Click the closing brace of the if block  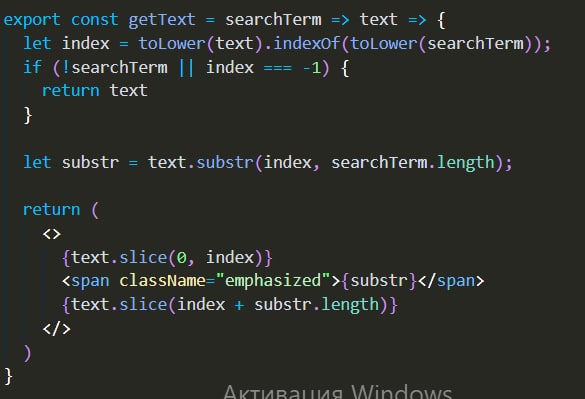tap(28, 115)
